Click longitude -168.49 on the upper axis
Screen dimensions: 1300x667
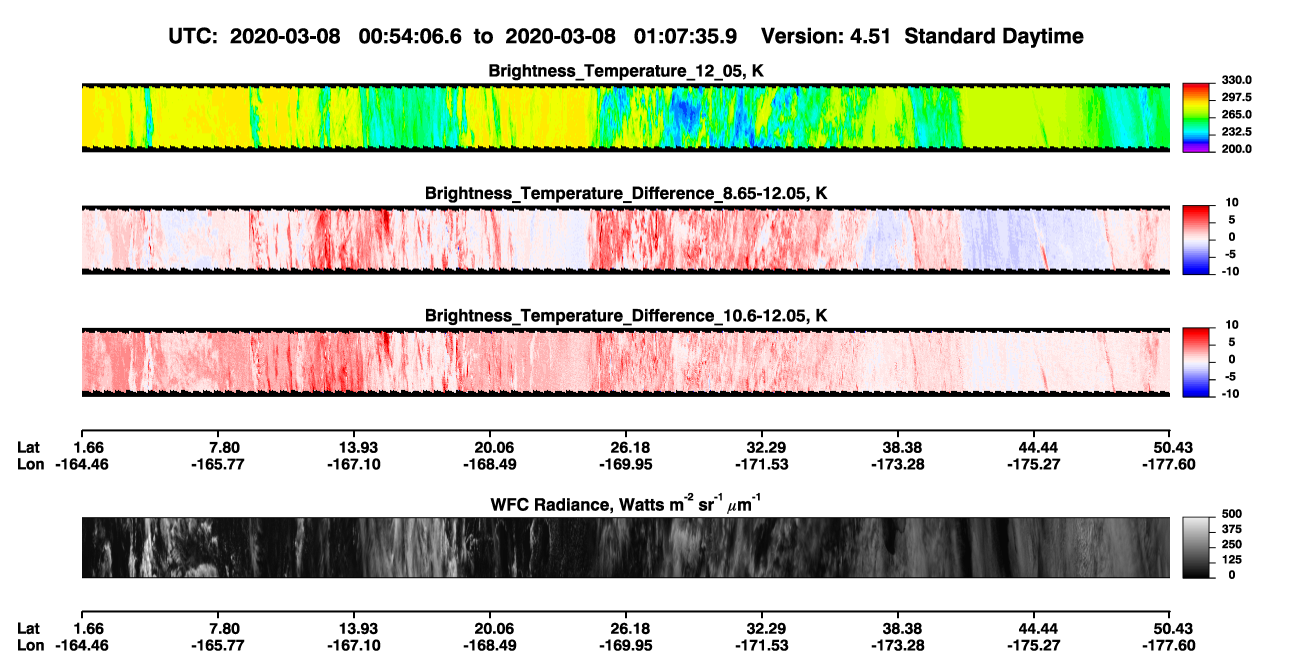click(490, 464)
